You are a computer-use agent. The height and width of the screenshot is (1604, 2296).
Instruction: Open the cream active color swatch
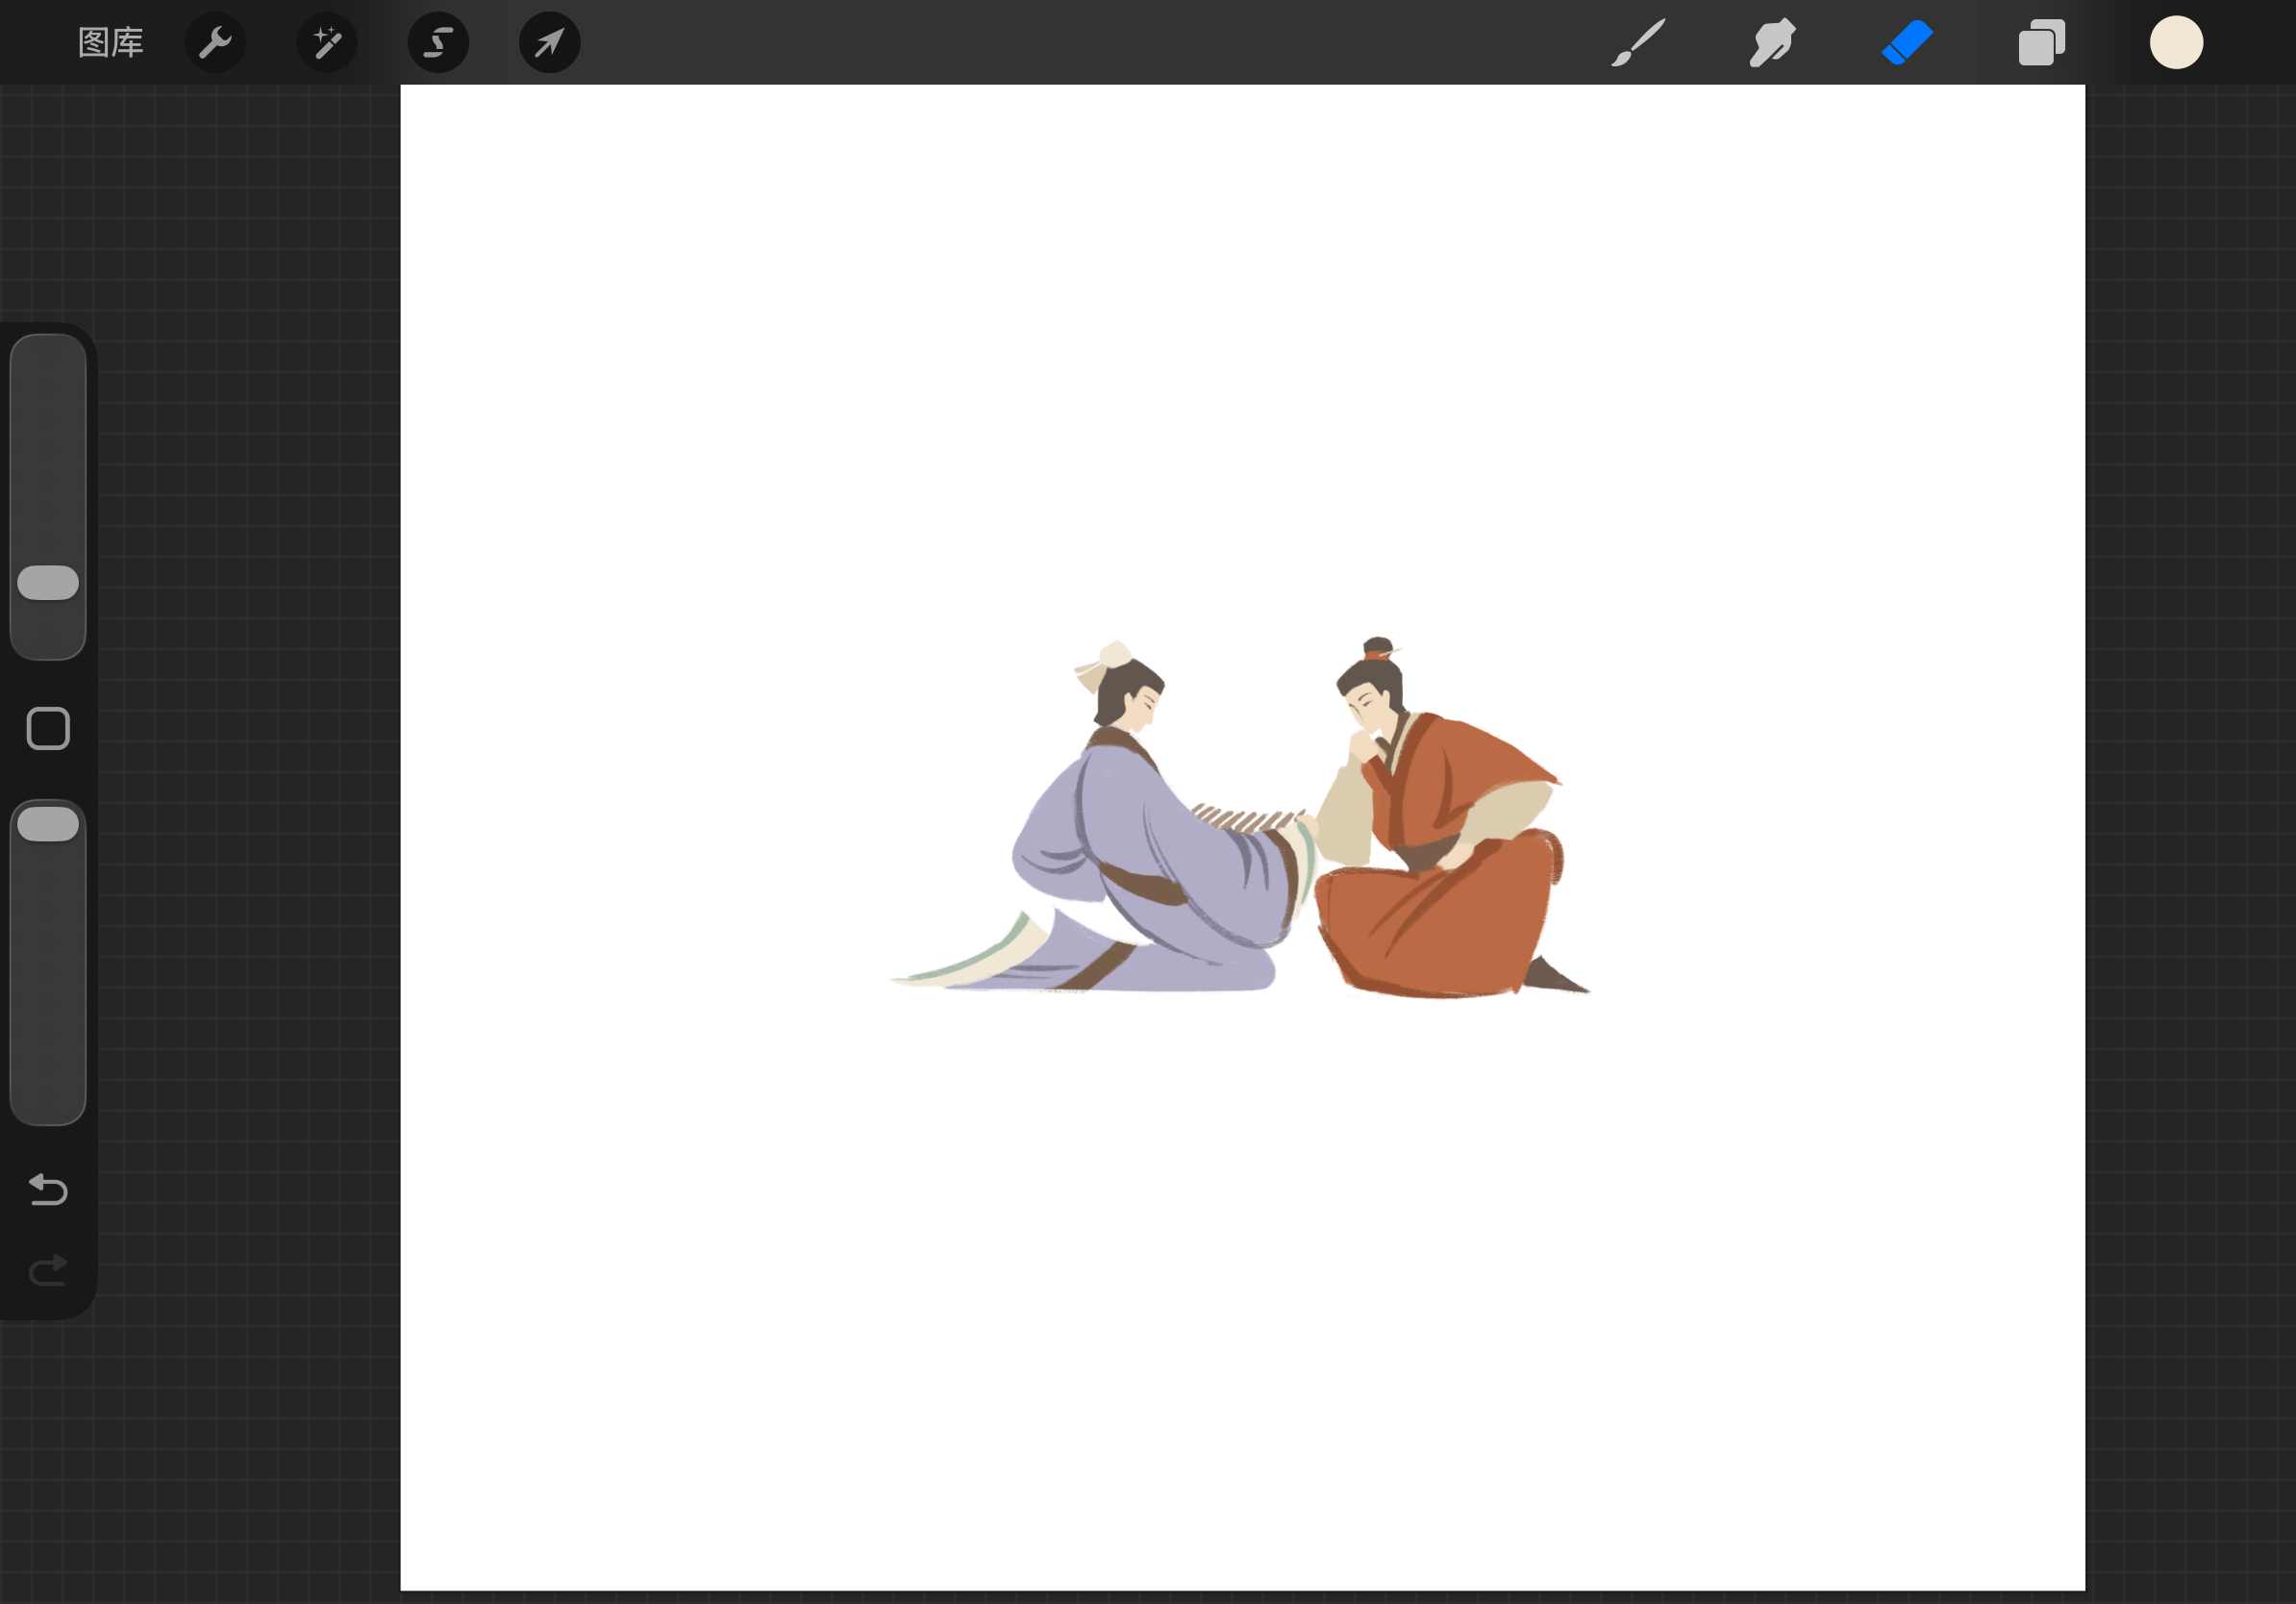(2176, 43)
